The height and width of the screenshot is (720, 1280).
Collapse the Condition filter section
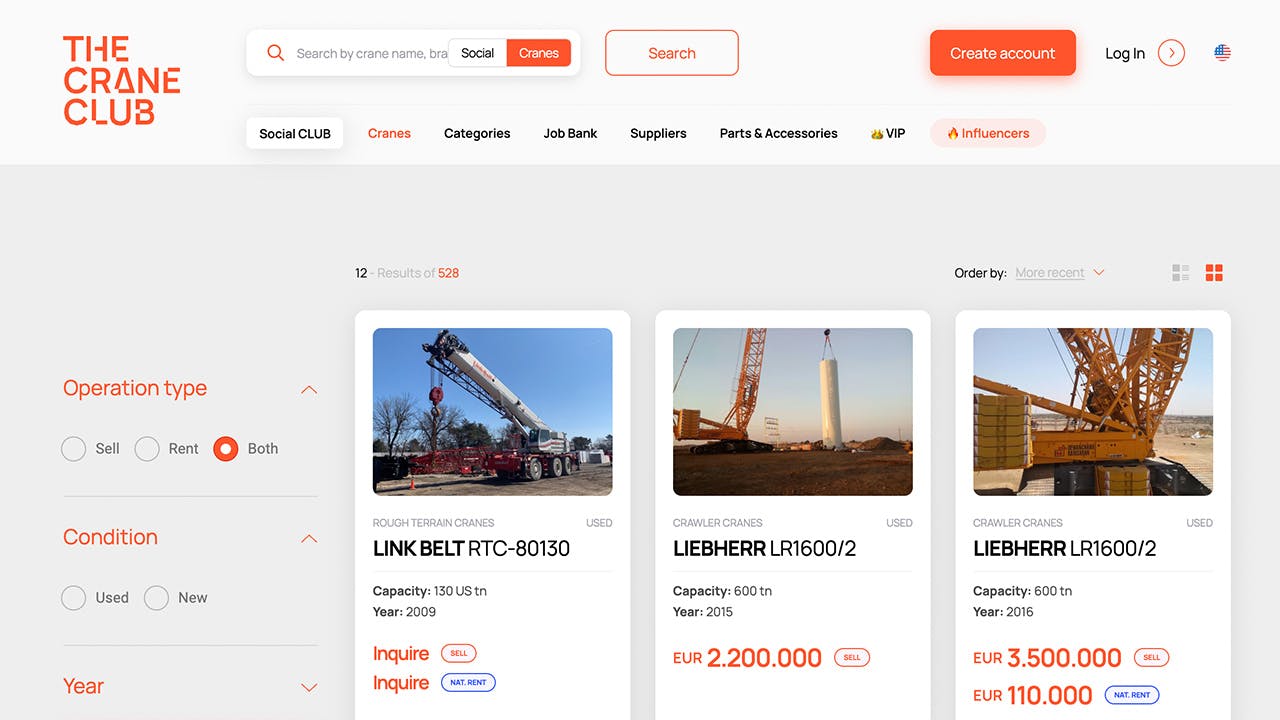click(309, 539)
